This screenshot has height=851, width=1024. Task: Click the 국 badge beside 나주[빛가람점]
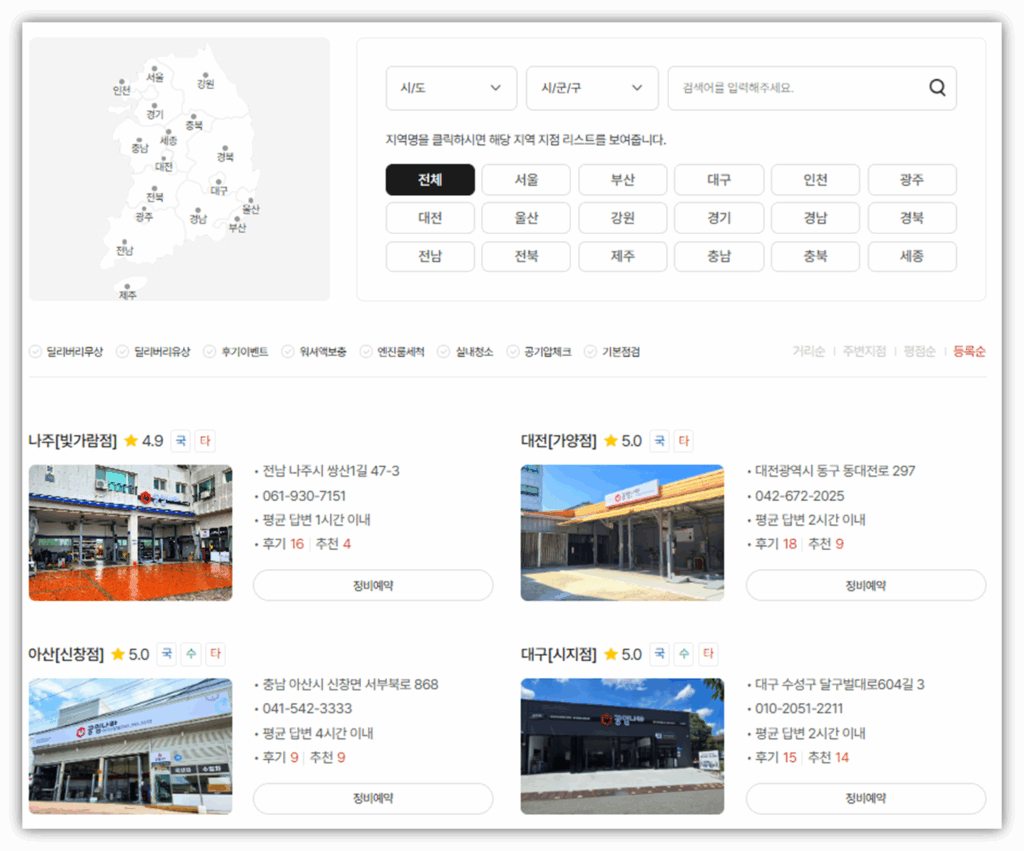[180, 441]
